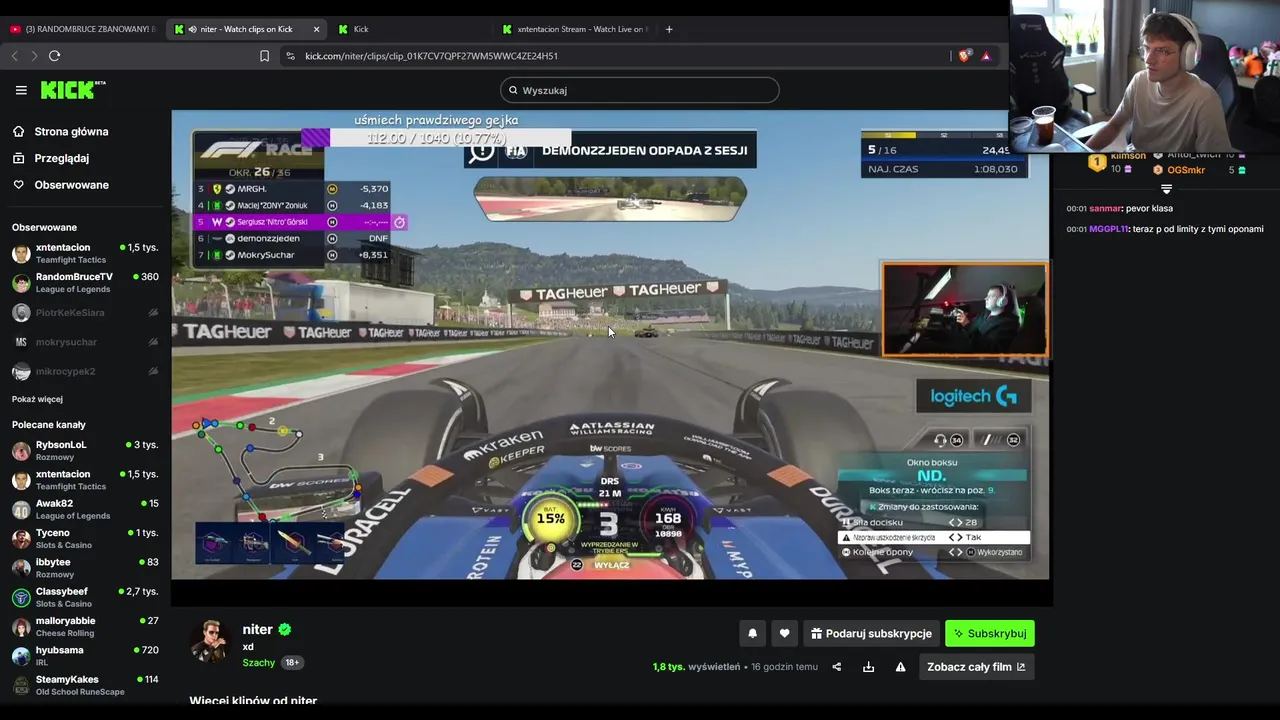Share the clip via share icon
This screenshot has width=1280, height=720.
click(x=837, y=667)
